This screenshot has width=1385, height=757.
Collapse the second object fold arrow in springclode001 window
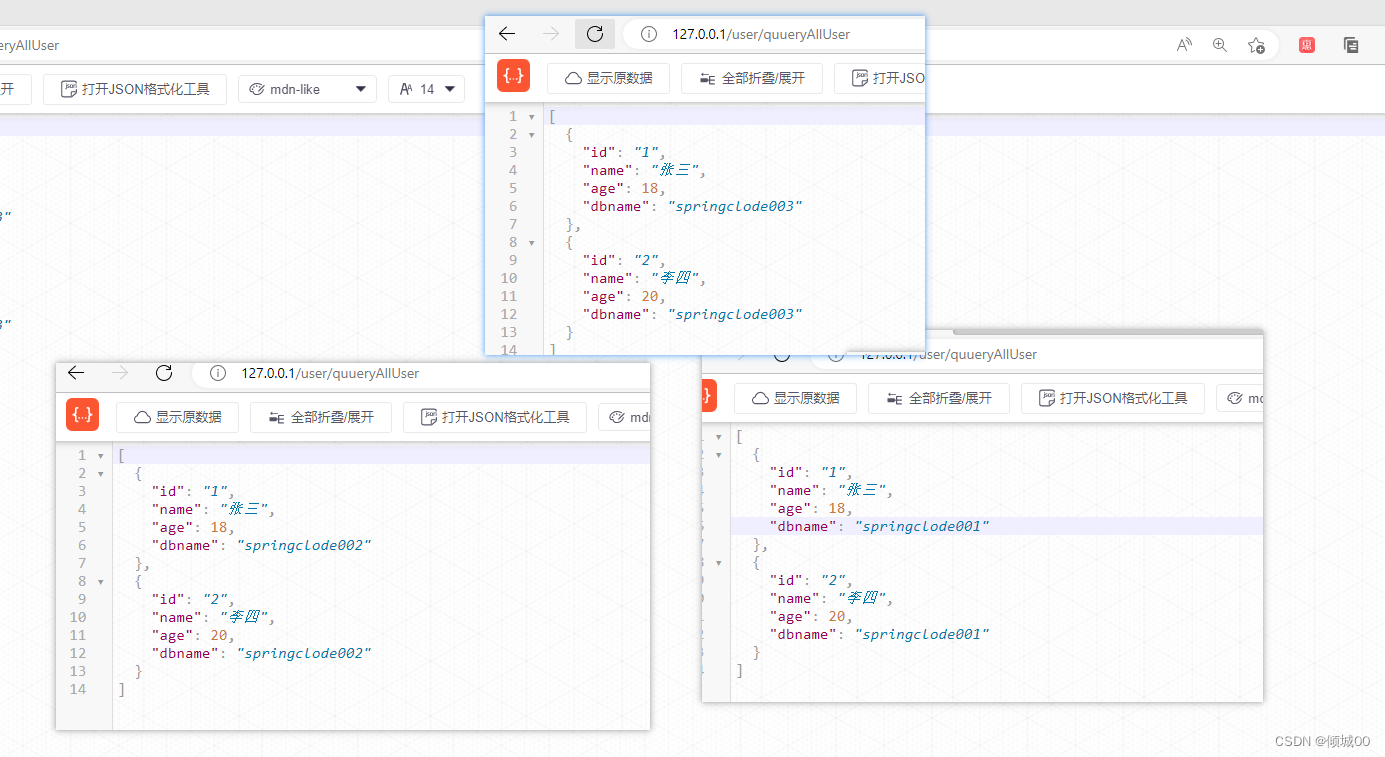(x=719, y=562)
